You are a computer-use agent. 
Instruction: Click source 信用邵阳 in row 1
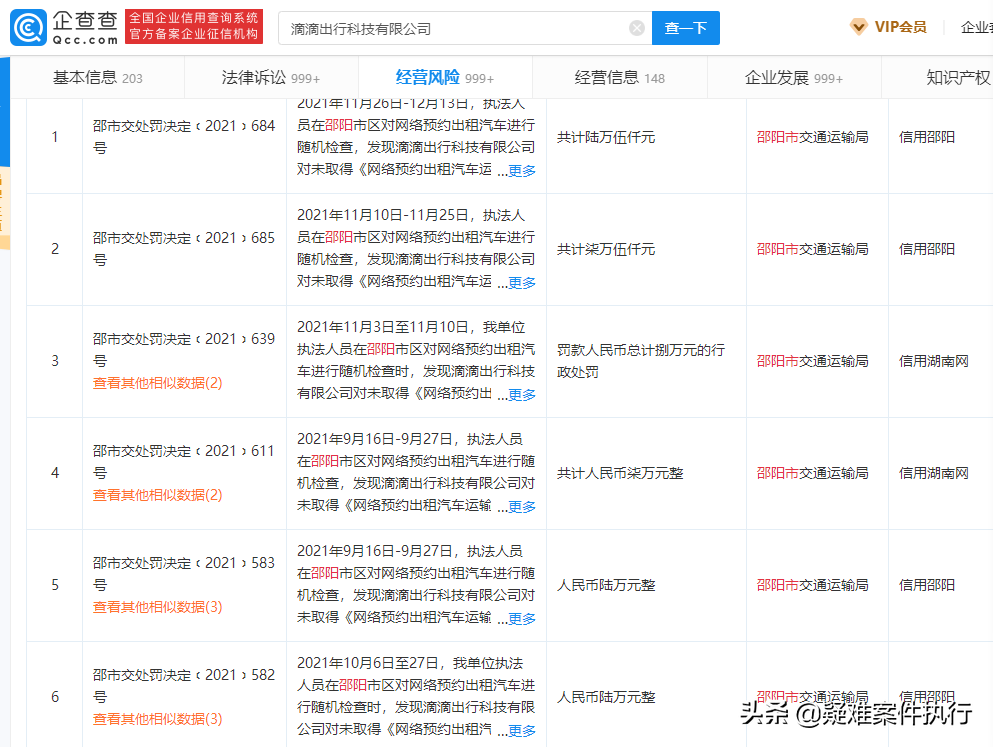927,137
